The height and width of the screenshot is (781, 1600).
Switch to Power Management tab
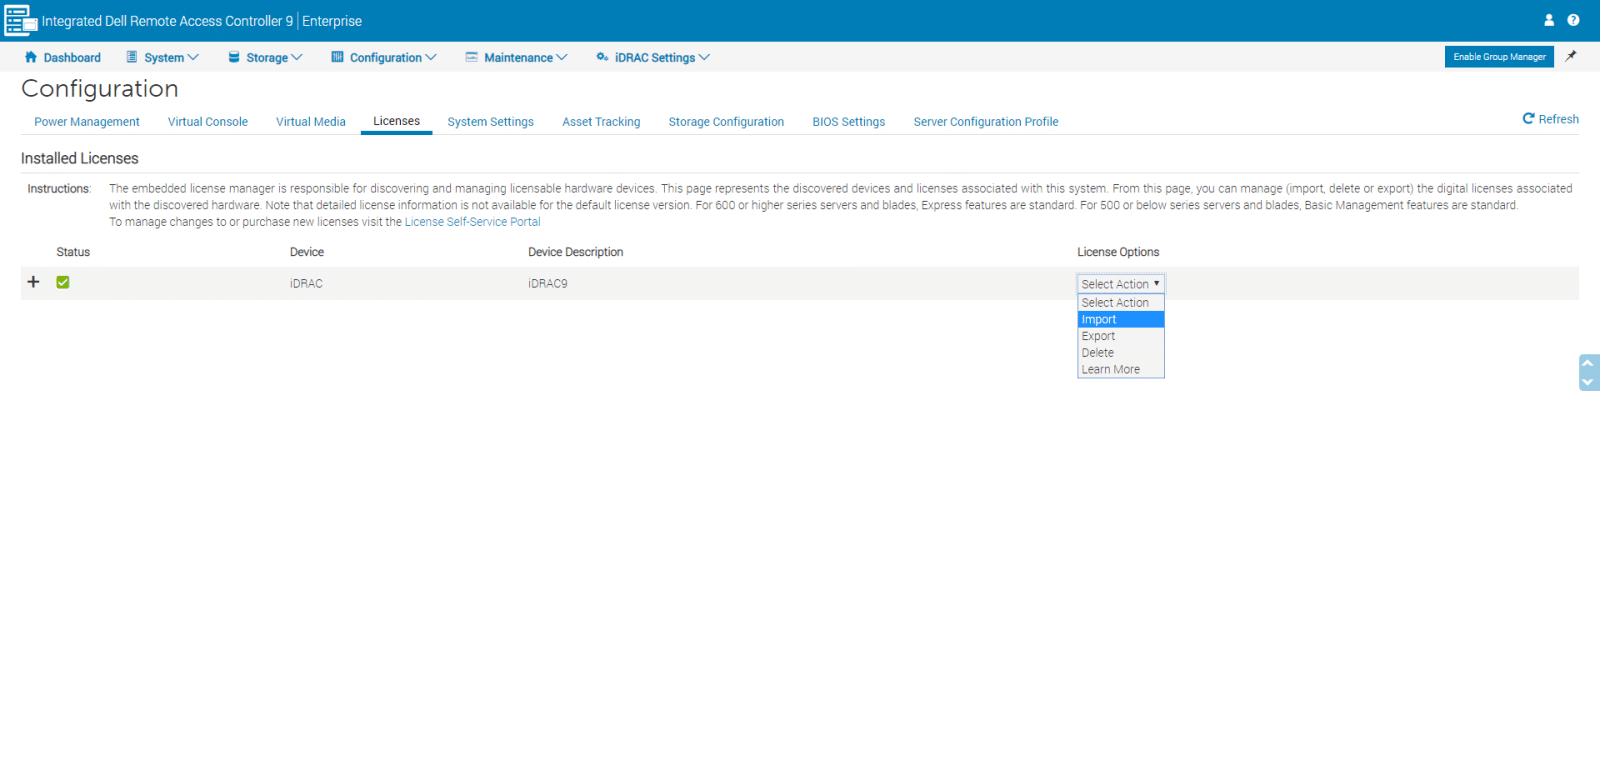(x=87, y=122)
